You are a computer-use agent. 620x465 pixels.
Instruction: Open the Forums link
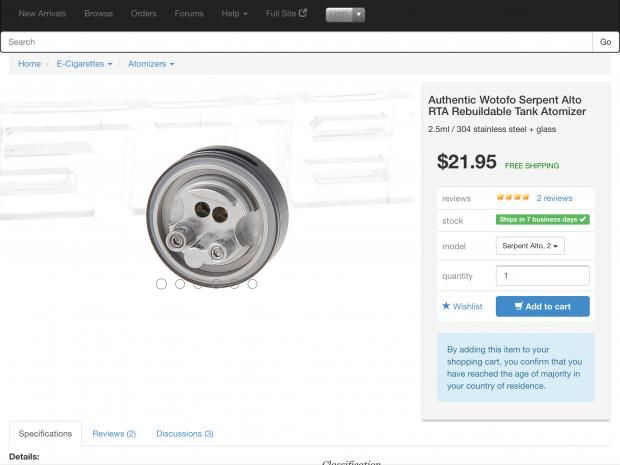(189, 13)
